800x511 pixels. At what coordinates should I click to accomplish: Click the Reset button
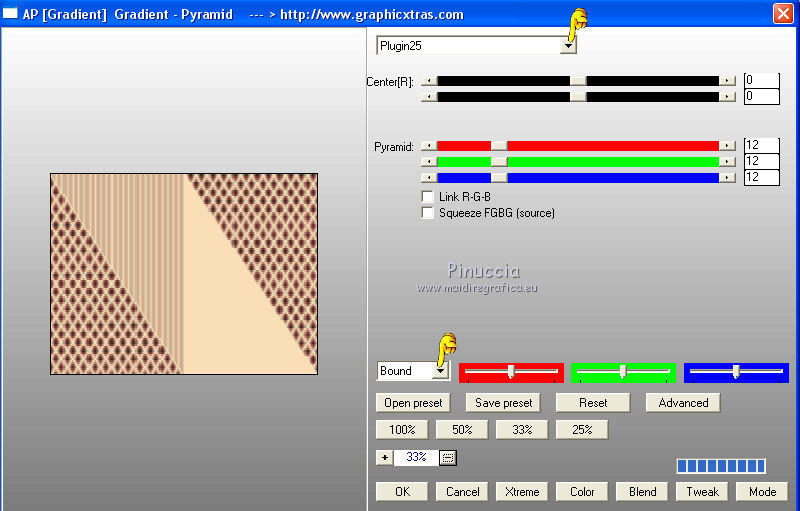593,403
